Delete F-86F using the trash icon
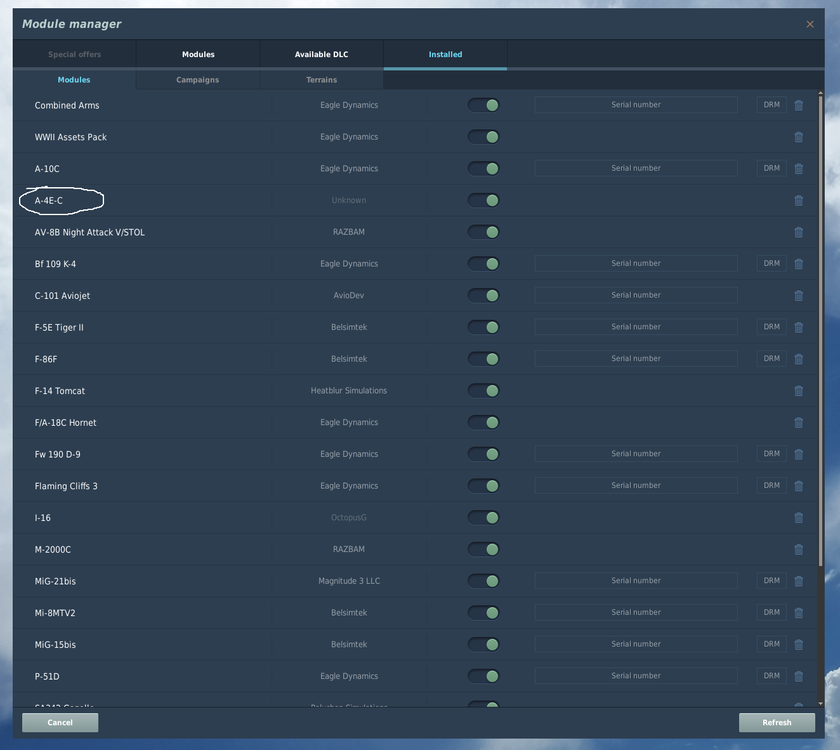Viewport: 840px width, 750px height. point(798,359)
